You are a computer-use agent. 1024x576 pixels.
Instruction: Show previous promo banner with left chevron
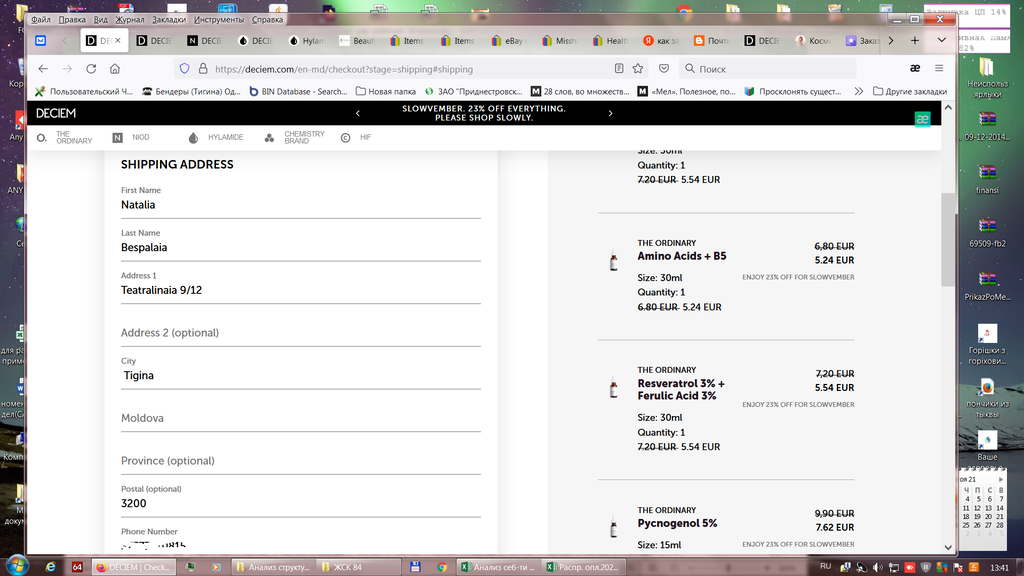coord(358,113)
